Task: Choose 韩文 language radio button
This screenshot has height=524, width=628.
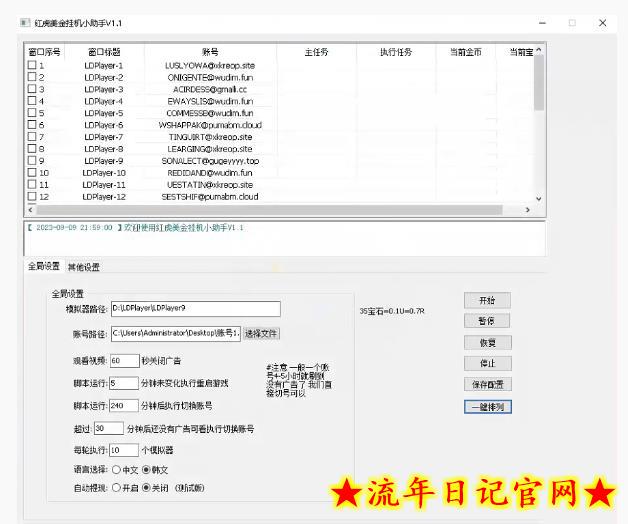Action: [x=146, y=470]
